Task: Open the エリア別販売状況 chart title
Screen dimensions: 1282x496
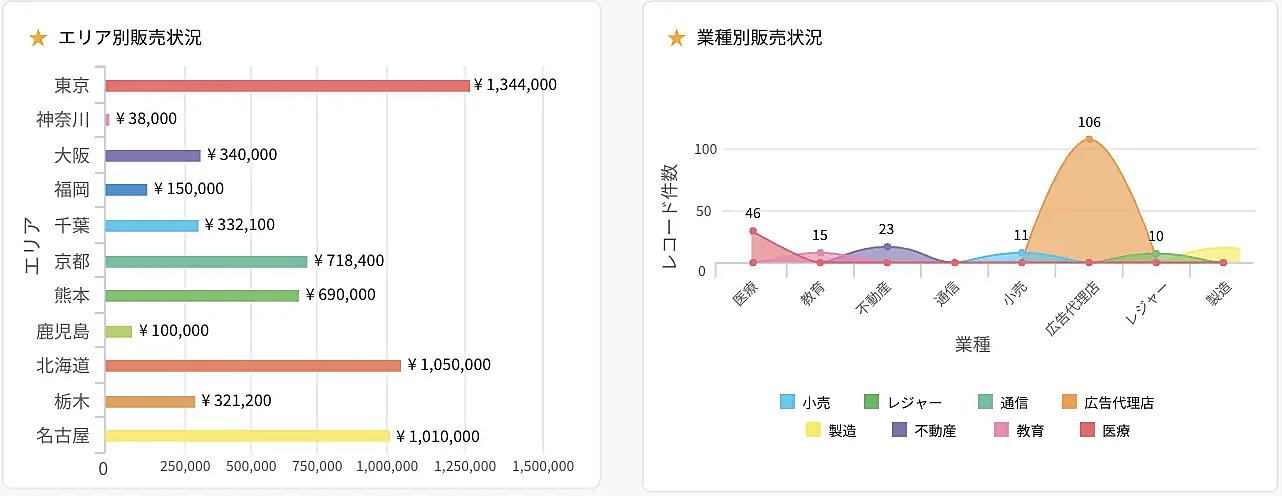Action: pos(130,38)
